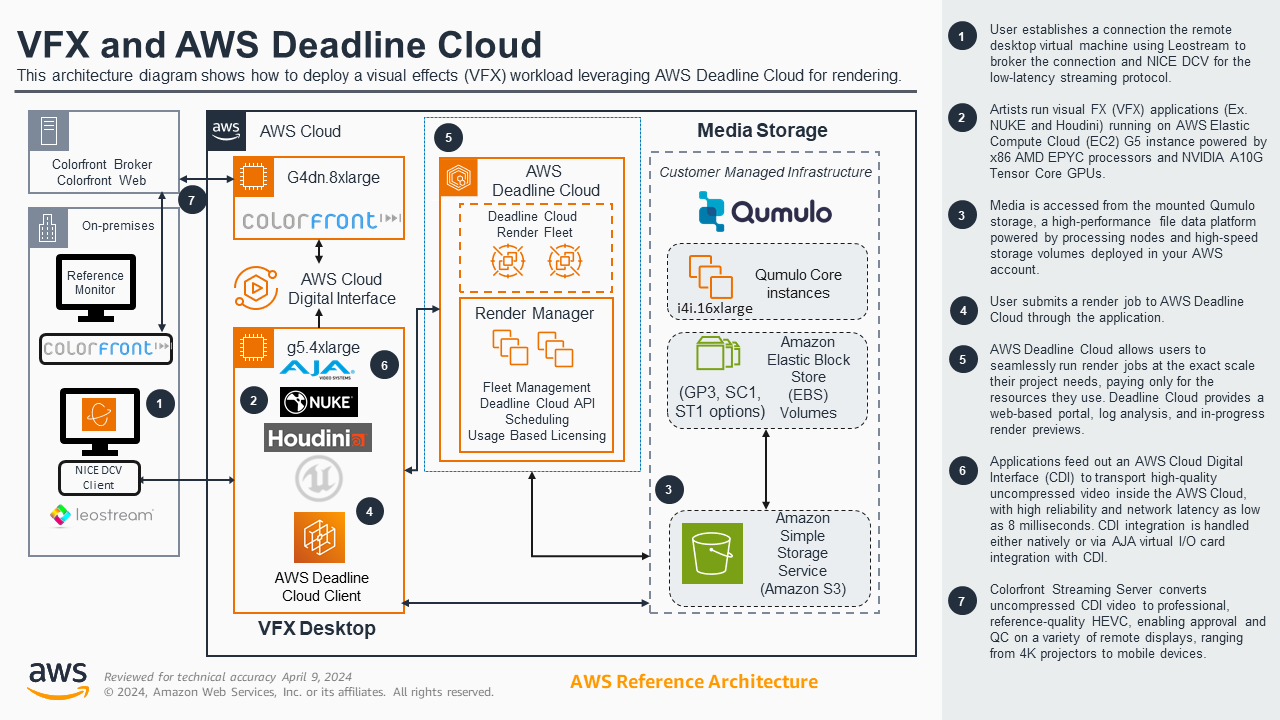Viewport: 1280px width, 720px height.
Task: Click the 'Deadline Cloud API' text
Action: [537, 403]
